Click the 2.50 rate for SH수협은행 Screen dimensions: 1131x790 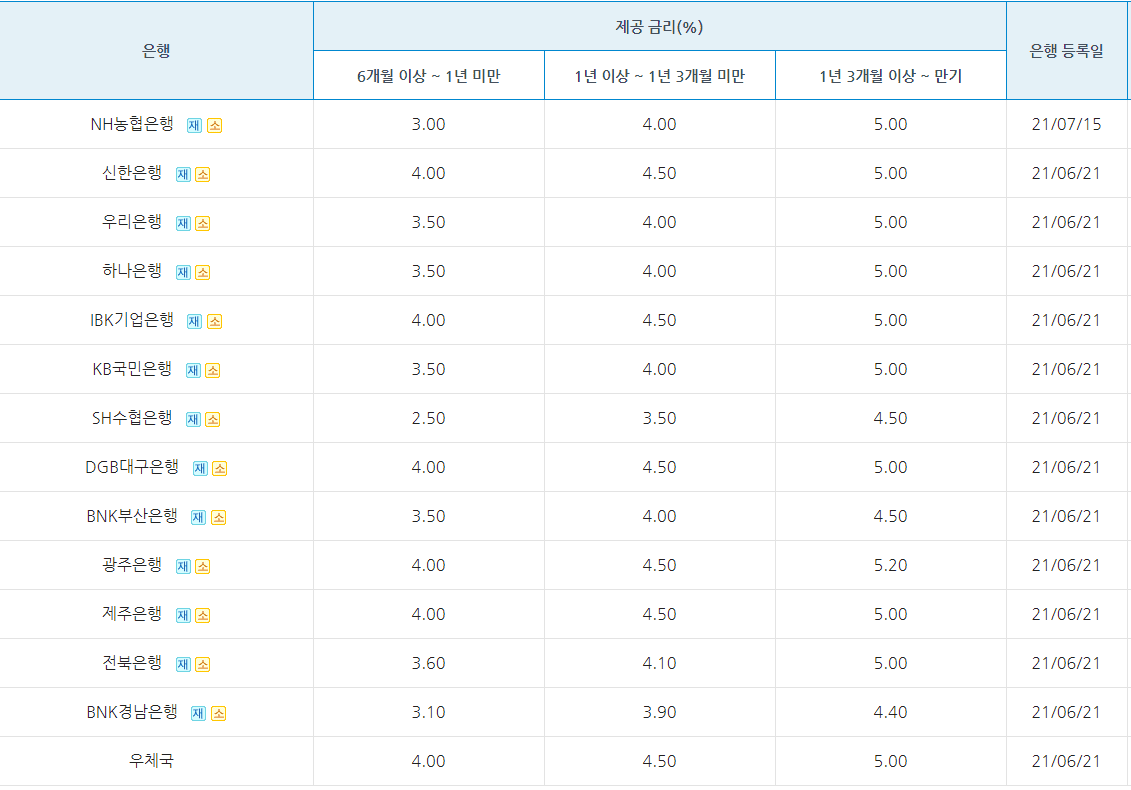(x=428, y=418)
